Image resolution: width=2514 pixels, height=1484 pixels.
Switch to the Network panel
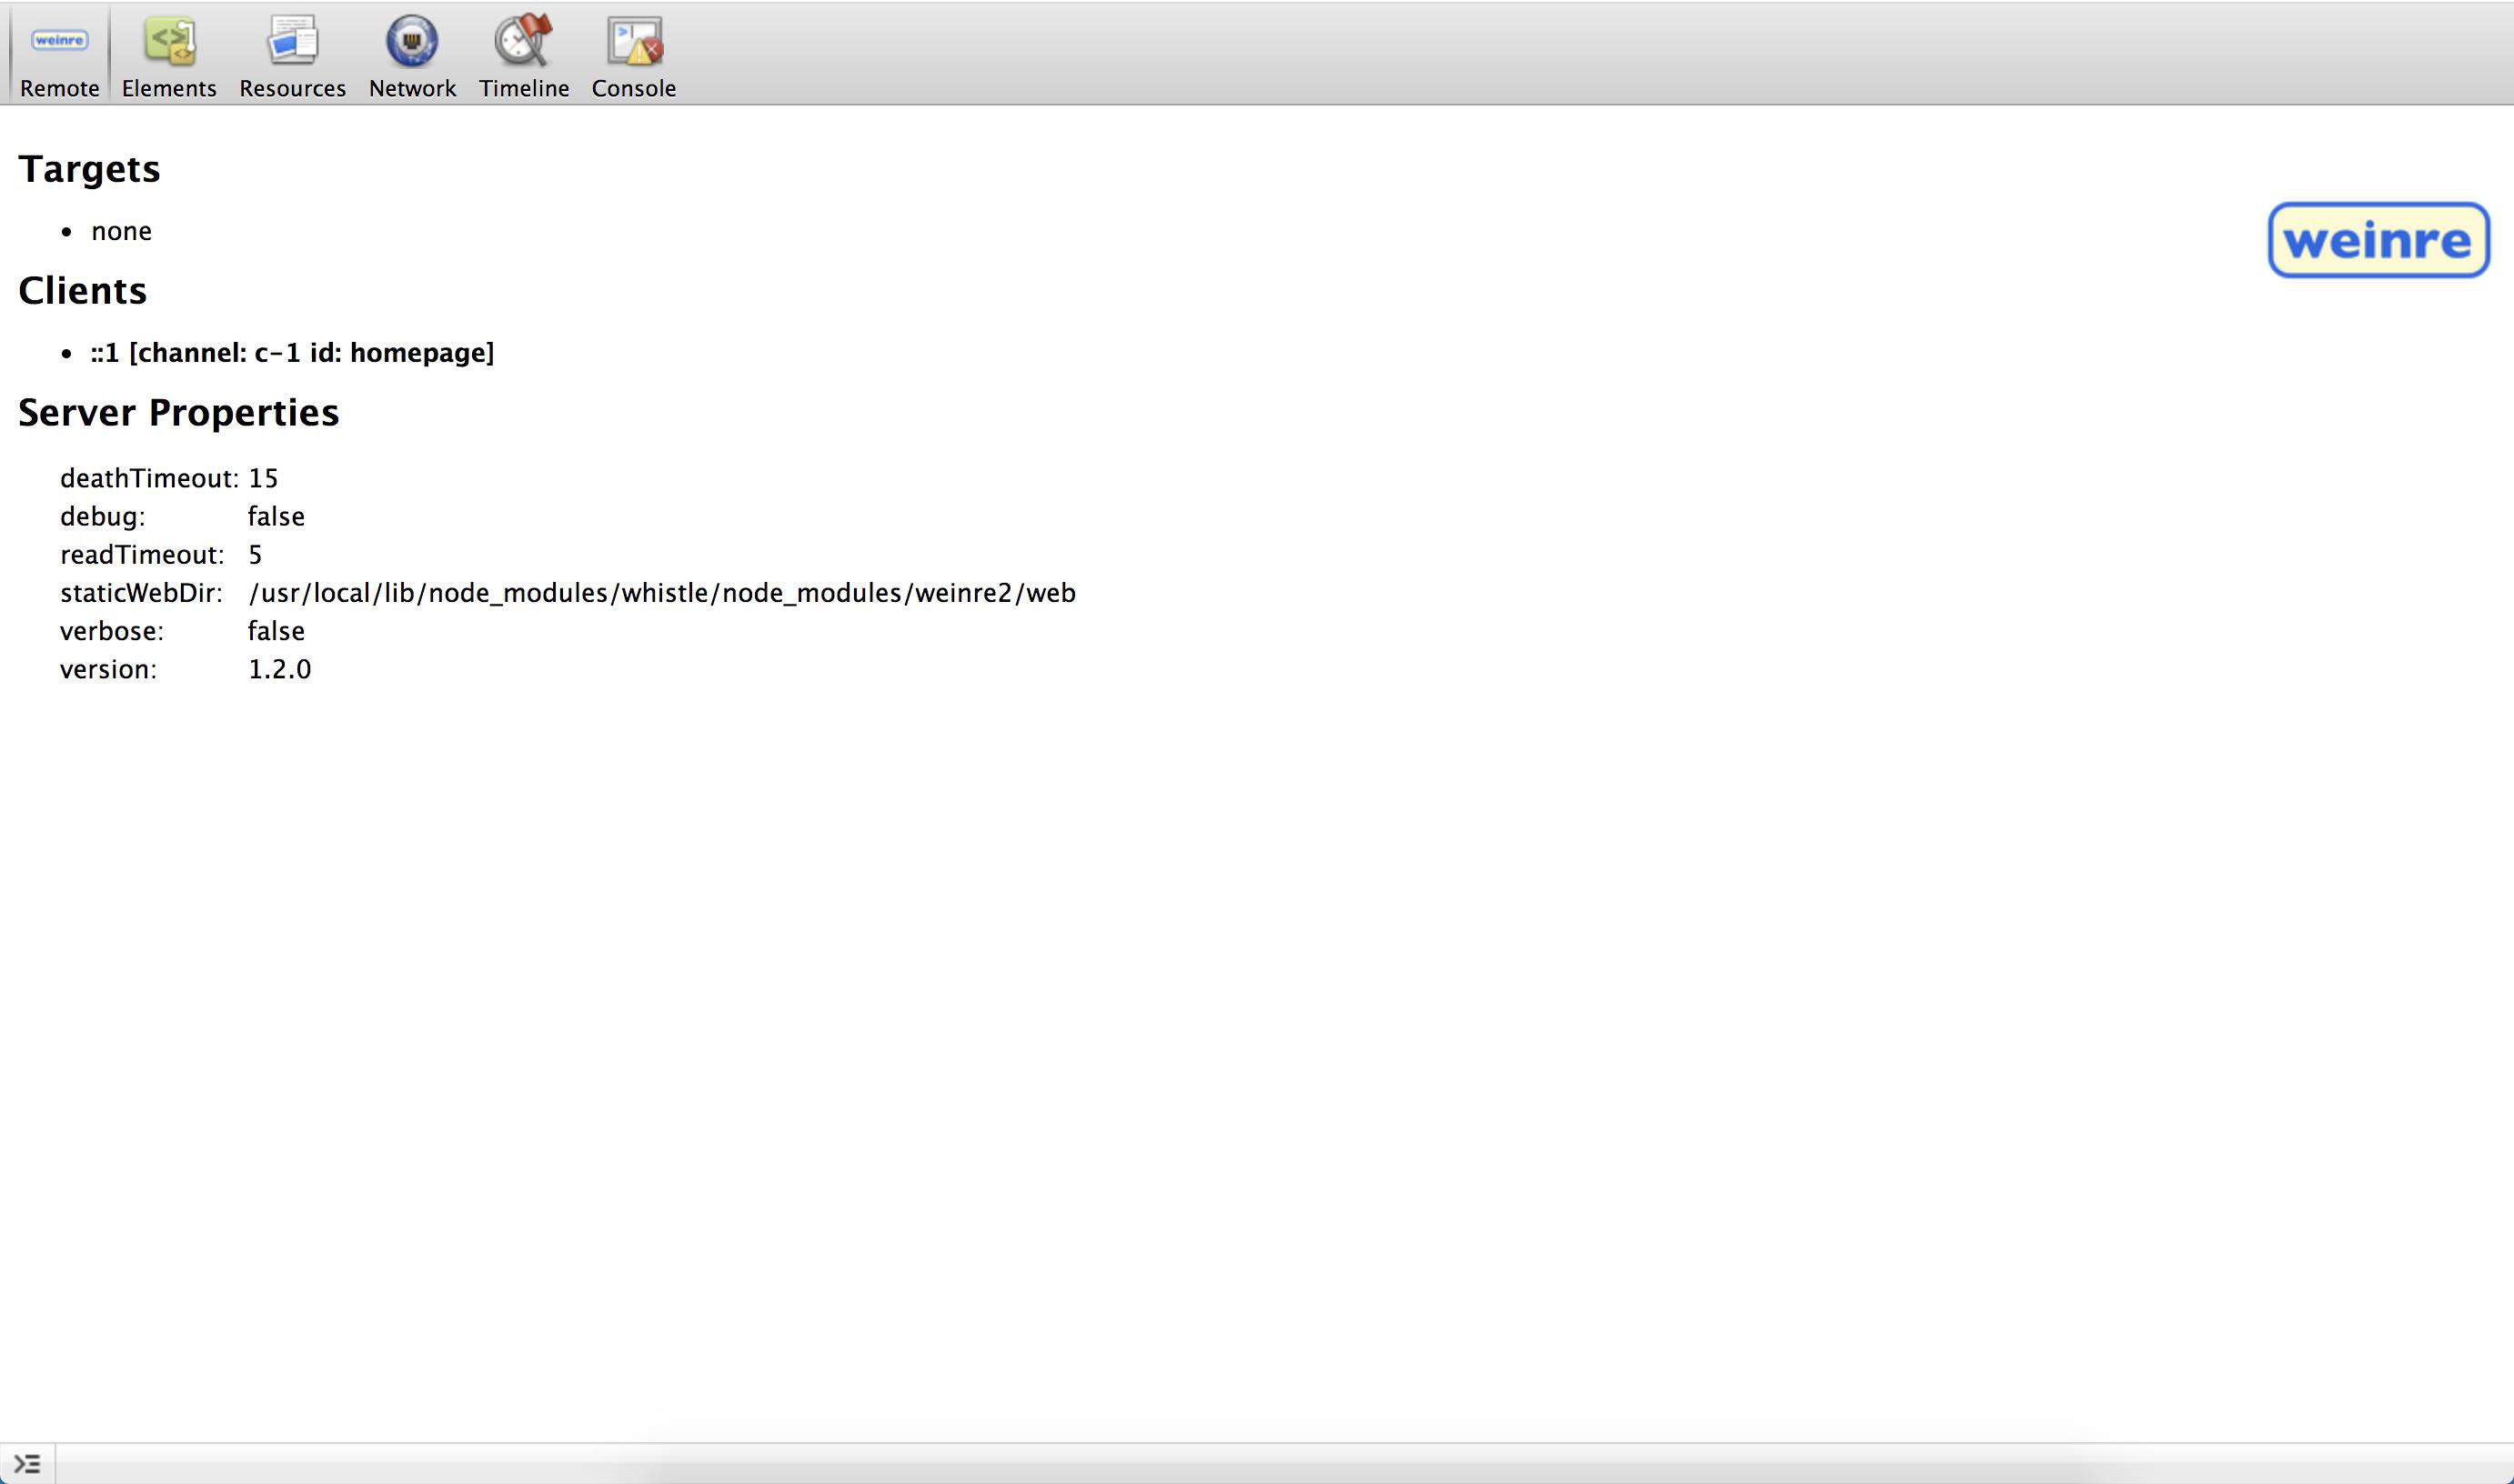(412, 55)
